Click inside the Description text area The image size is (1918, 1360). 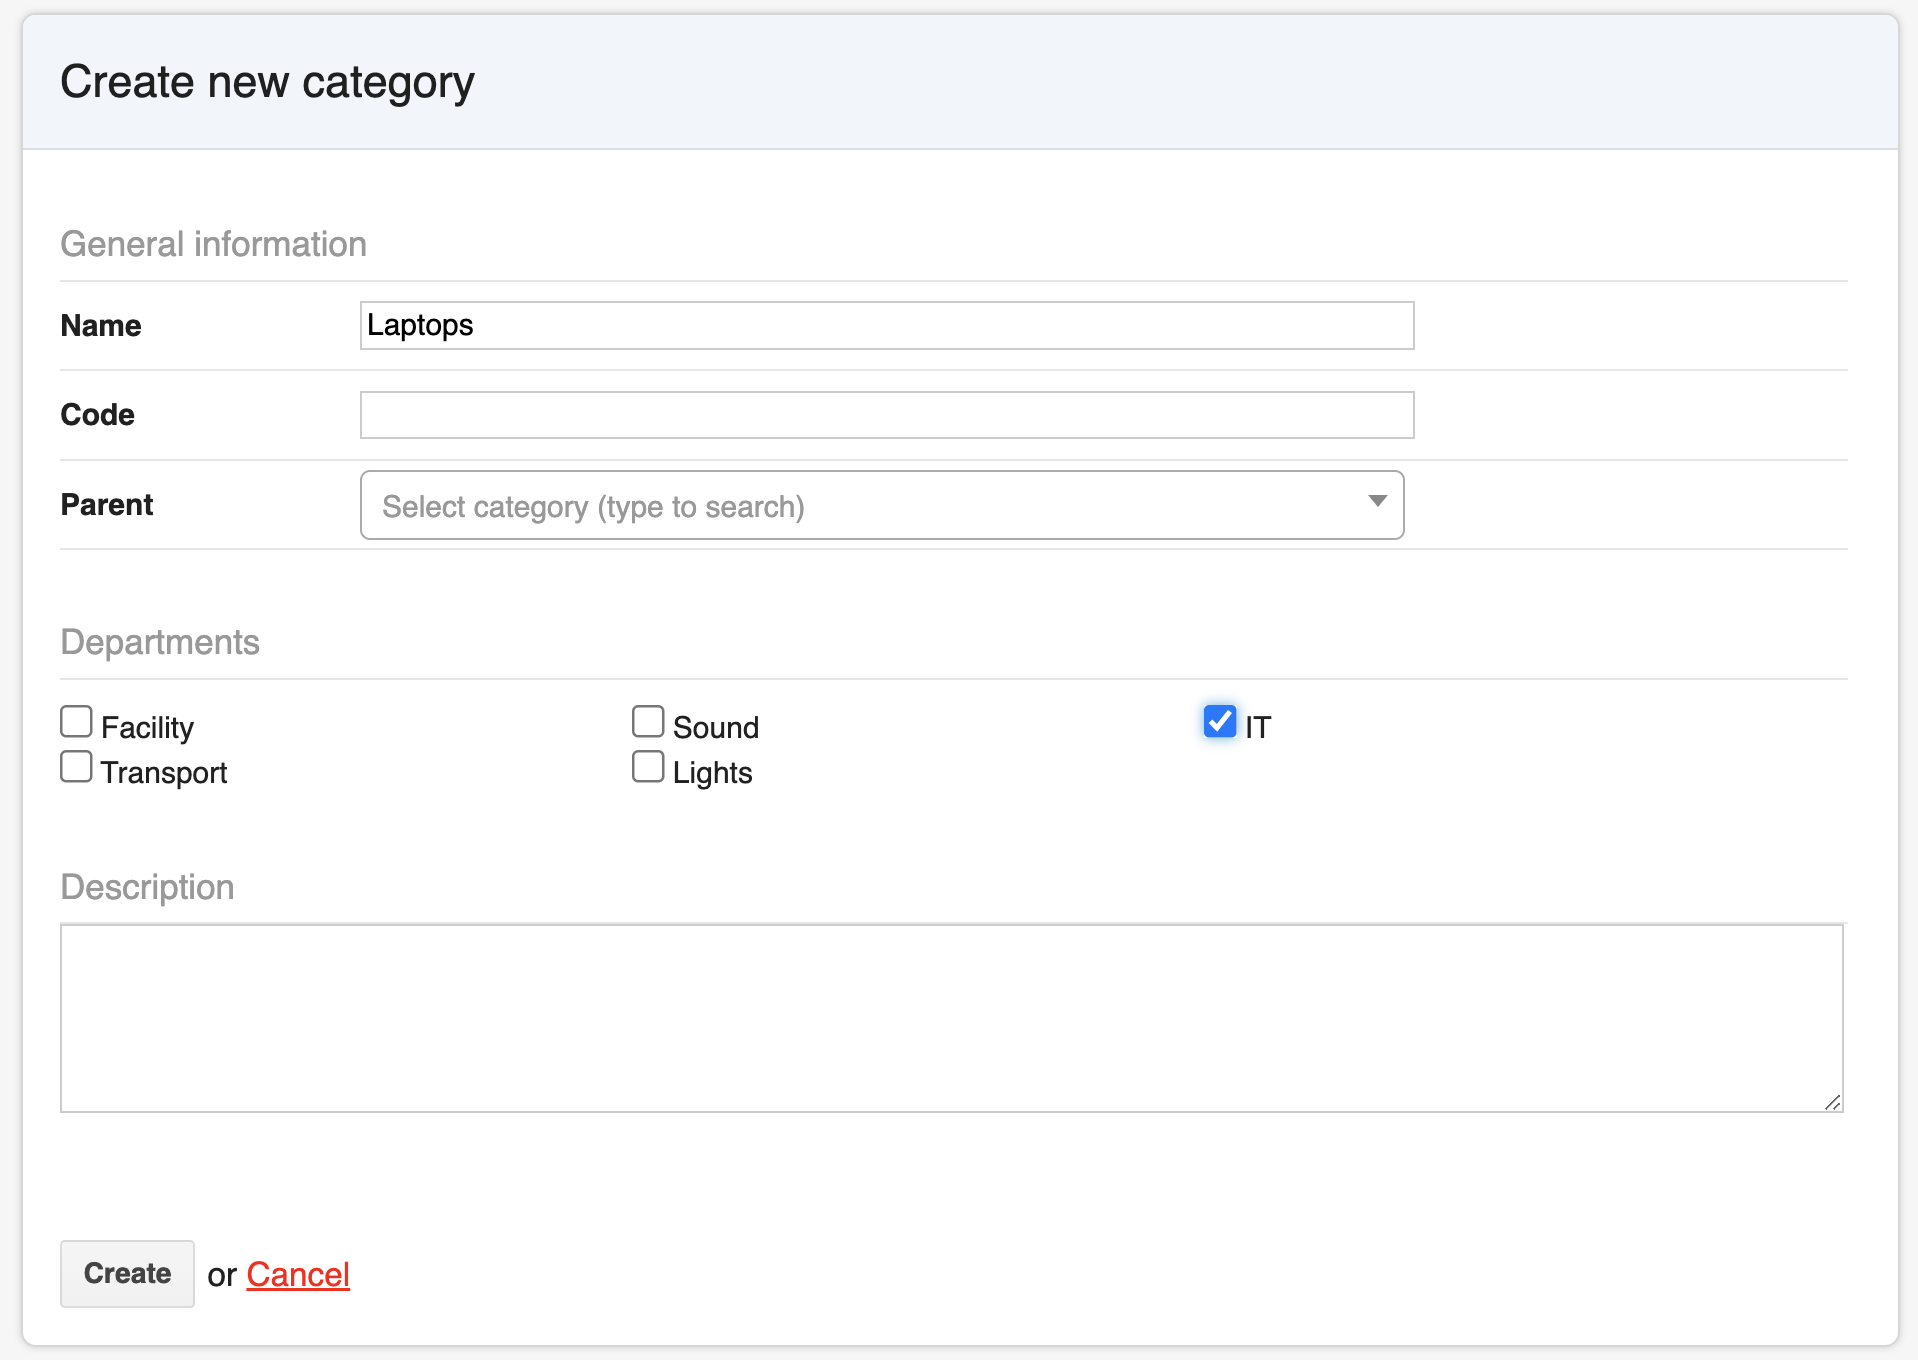click(x=950, y=1018)
